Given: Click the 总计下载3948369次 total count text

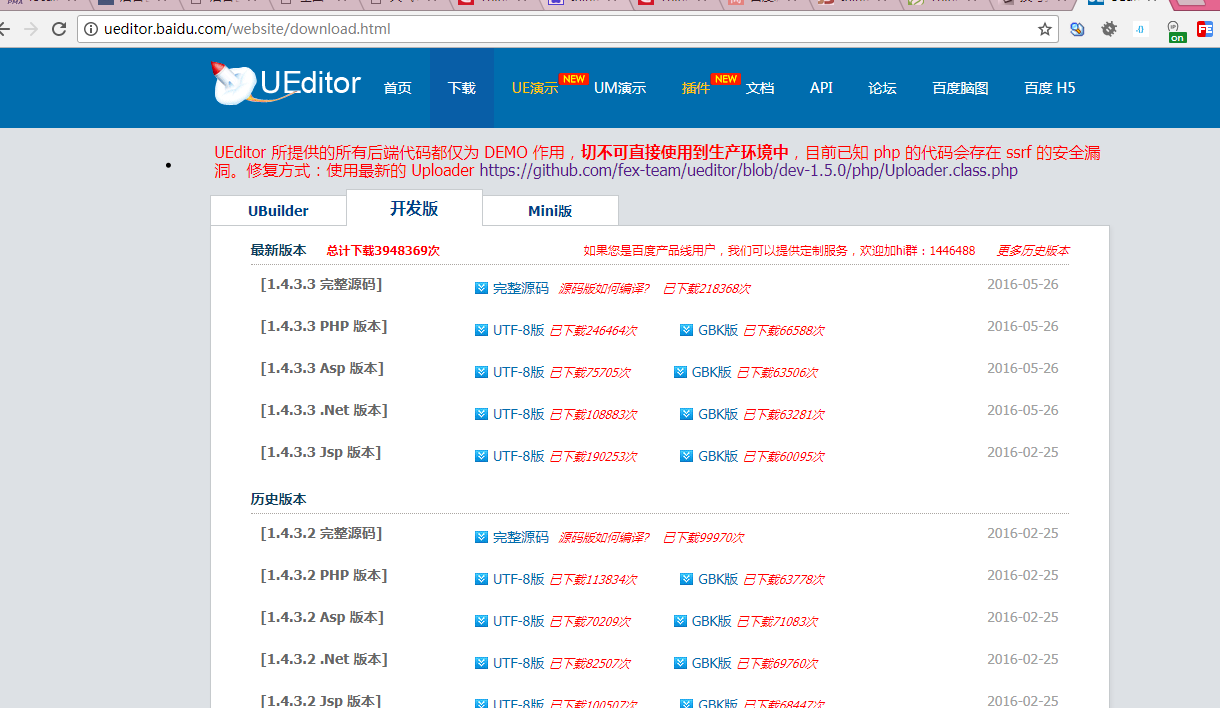Looking at the screenshot, I should pos(383,251).
